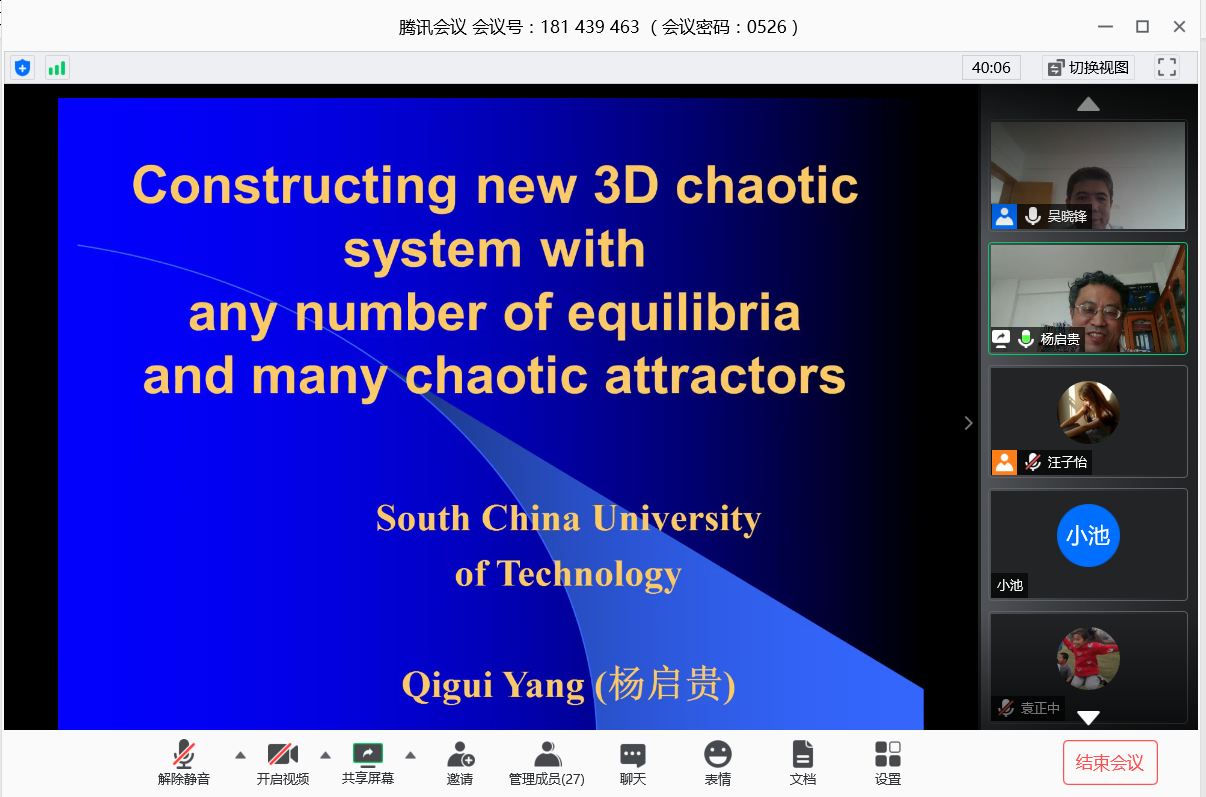Image resolution: width=1206 pixels, height=797 pixels.
Task: Turn on the video camera
Action: click(282, 762)
